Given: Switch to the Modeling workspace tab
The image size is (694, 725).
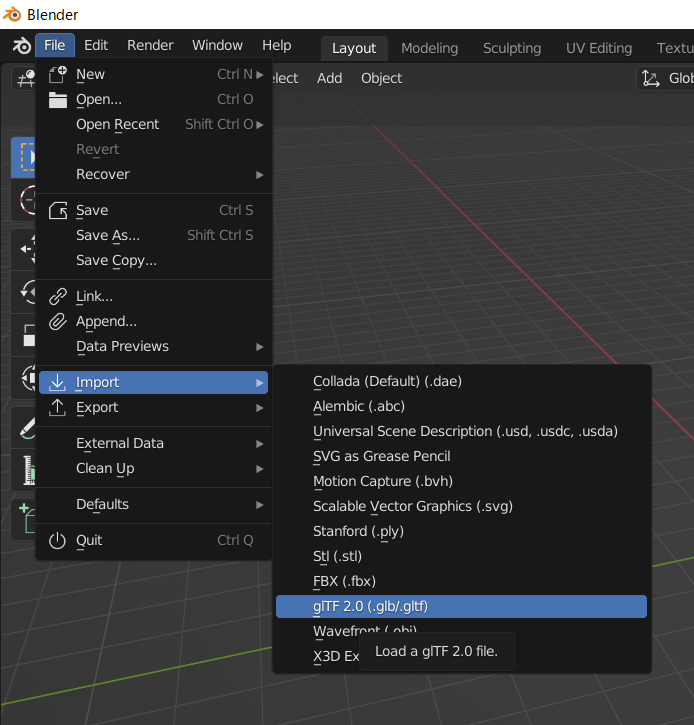Looking at the screenshot, I should pyautogui.click(x=430, y=48).
